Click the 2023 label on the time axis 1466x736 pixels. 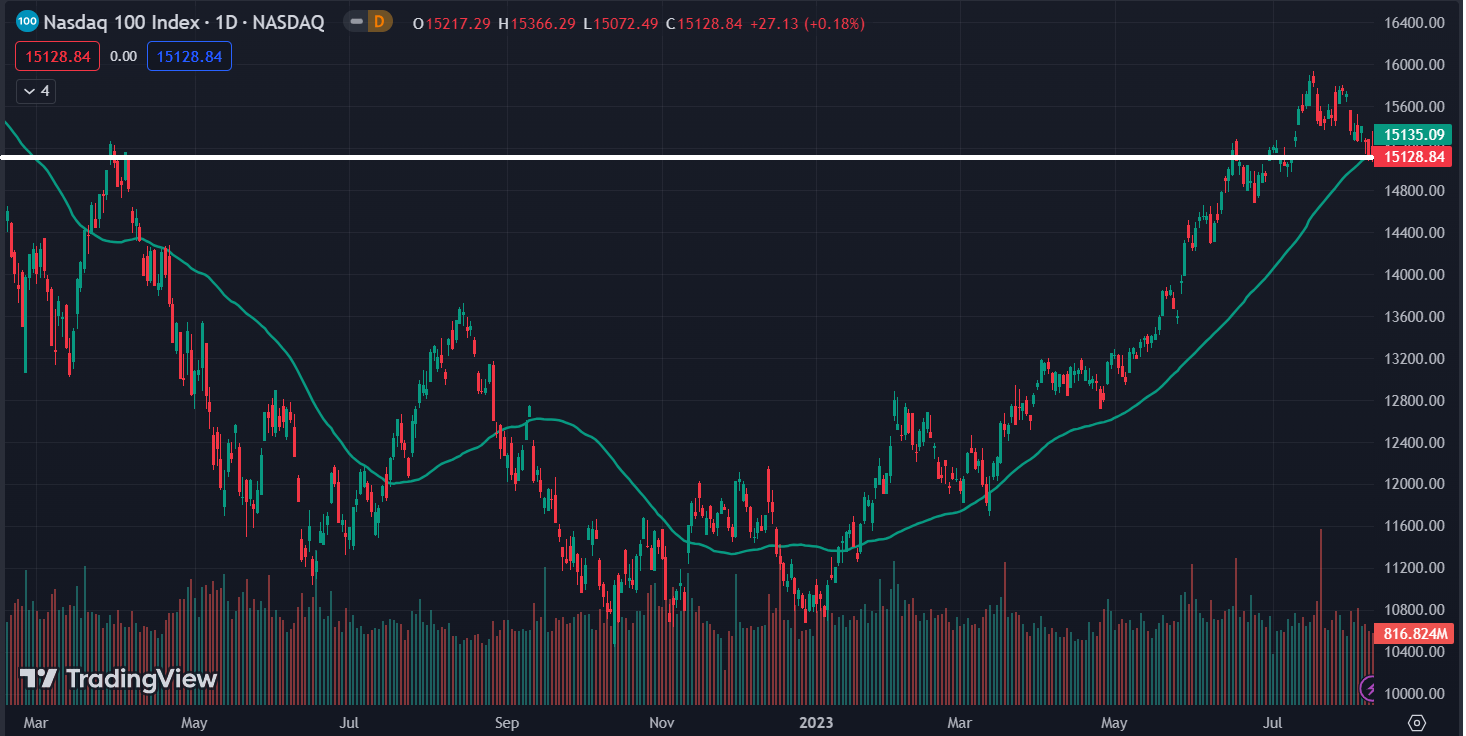[x=817, y=722]
